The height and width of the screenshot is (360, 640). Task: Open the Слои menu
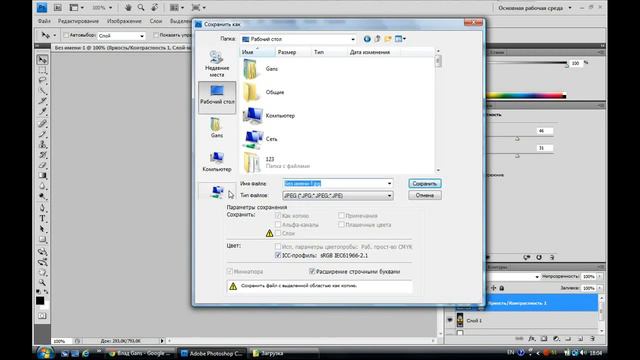click(156, 21)
